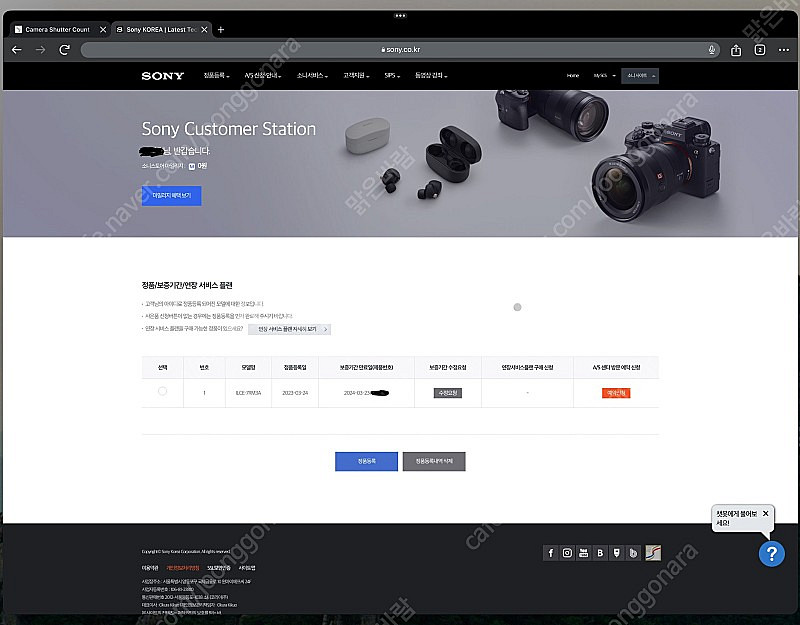
Task: Click the 2023-03-24 registration date cell
Action: pos(295,393)
